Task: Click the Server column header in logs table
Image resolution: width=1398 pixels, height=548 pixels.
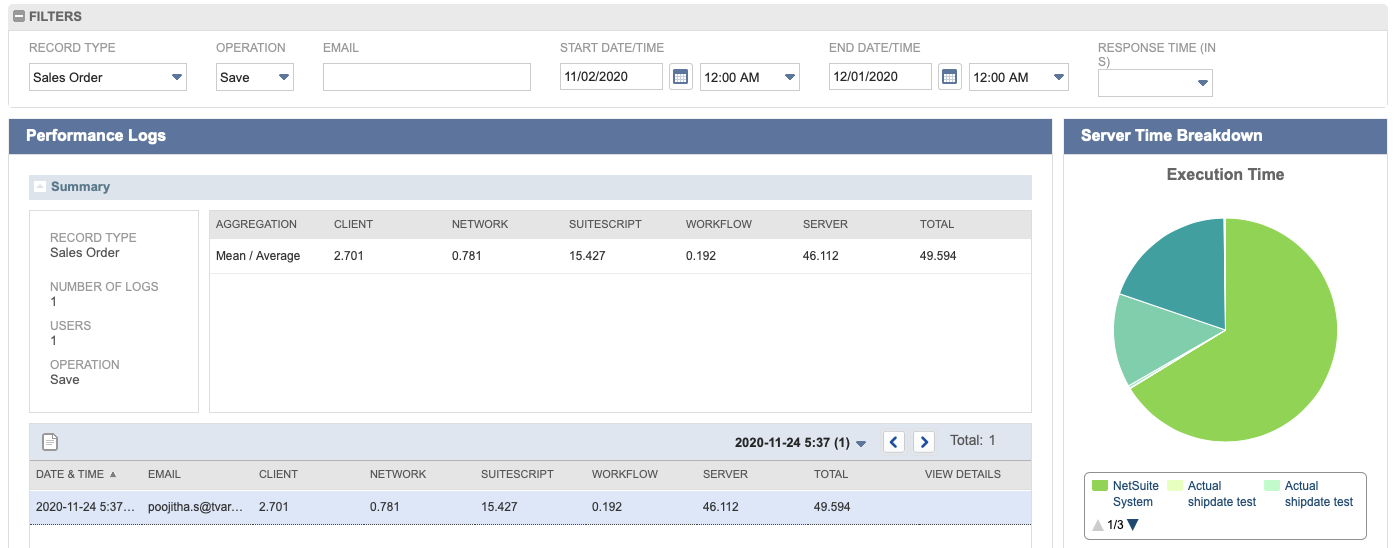Action: (x=725, y=474)
